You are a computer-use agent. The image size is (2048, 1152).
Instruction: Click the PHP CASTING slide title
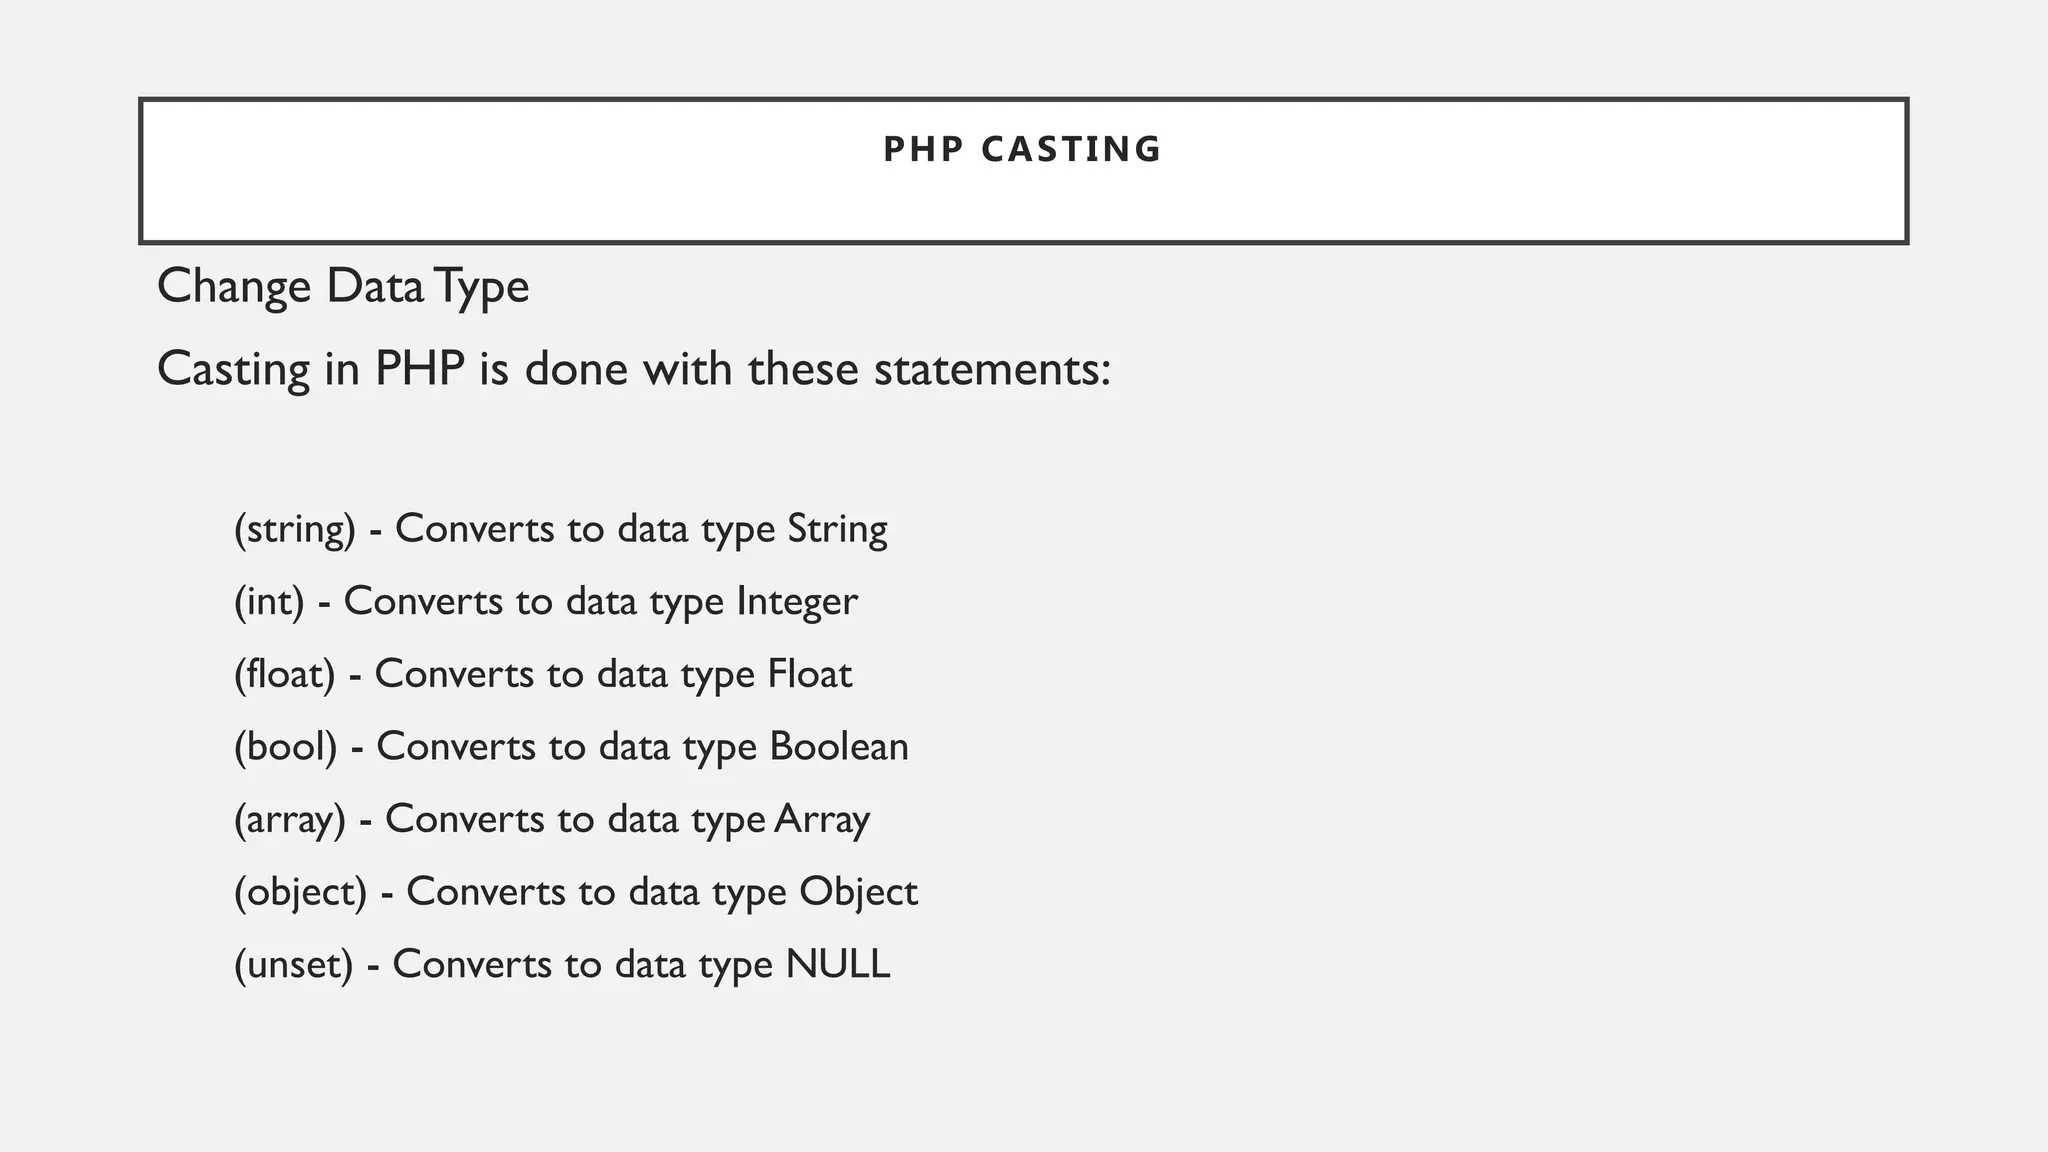tap(1022, 149)
